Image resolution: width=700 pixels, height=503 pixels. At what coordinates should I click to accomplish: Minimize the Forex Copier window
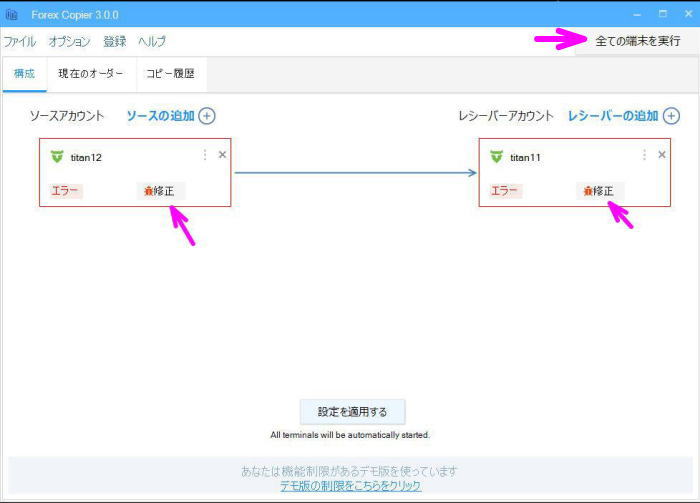637,15
